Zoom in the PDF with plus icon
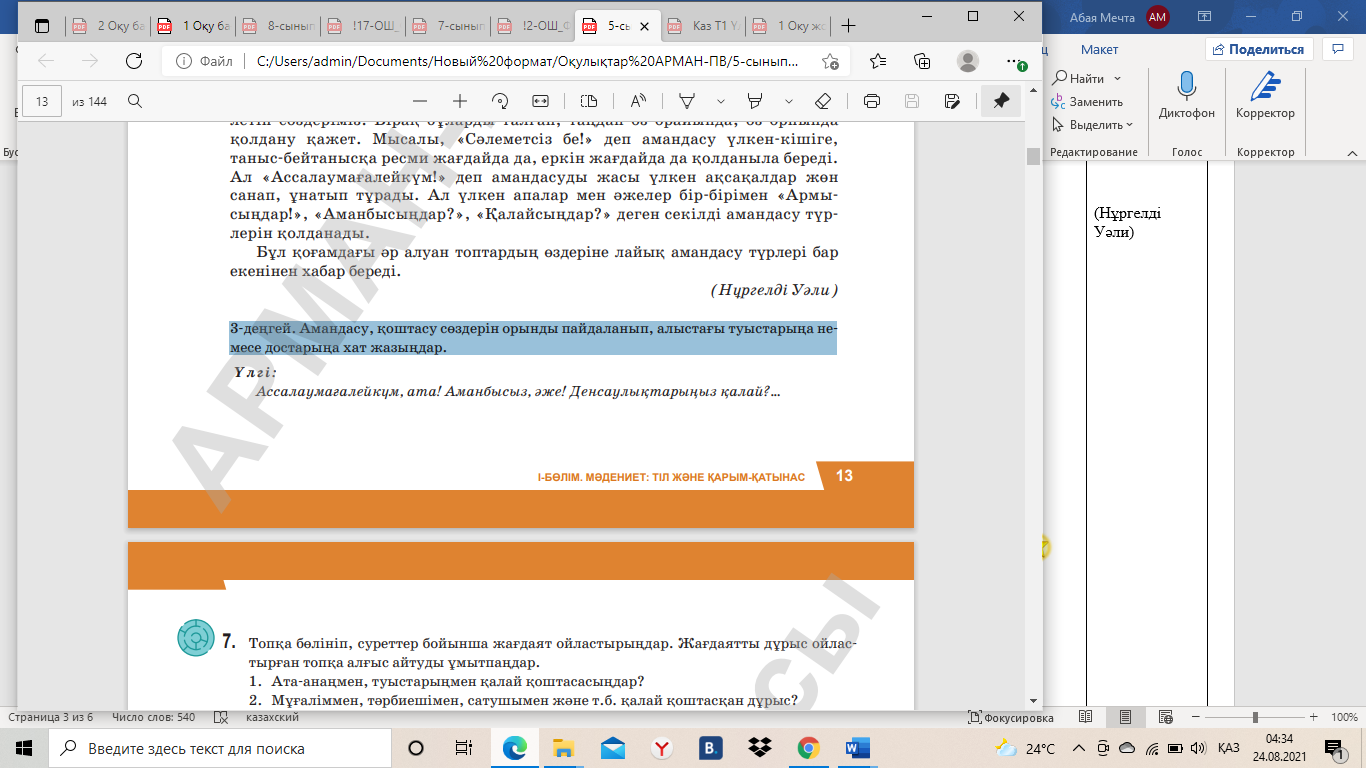The image size is (1366, 768). tap(460, 101)
